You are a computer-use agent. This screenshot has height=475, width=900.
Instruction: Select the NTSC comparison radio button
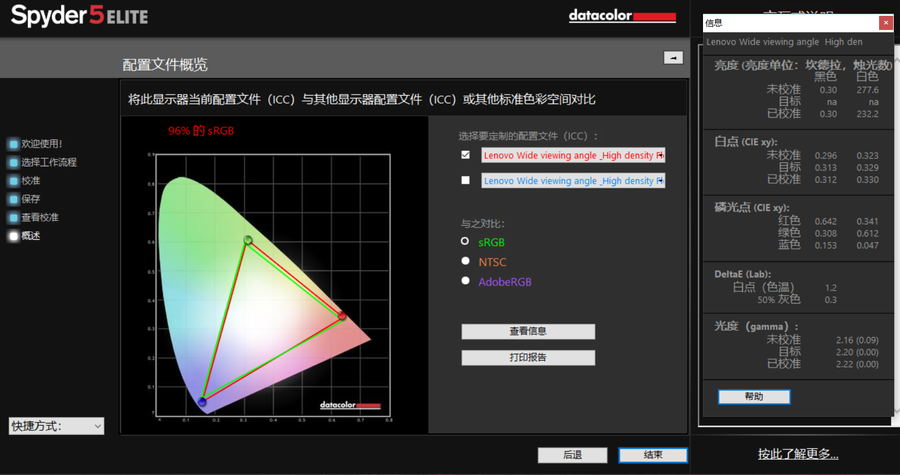pos(465,261)
